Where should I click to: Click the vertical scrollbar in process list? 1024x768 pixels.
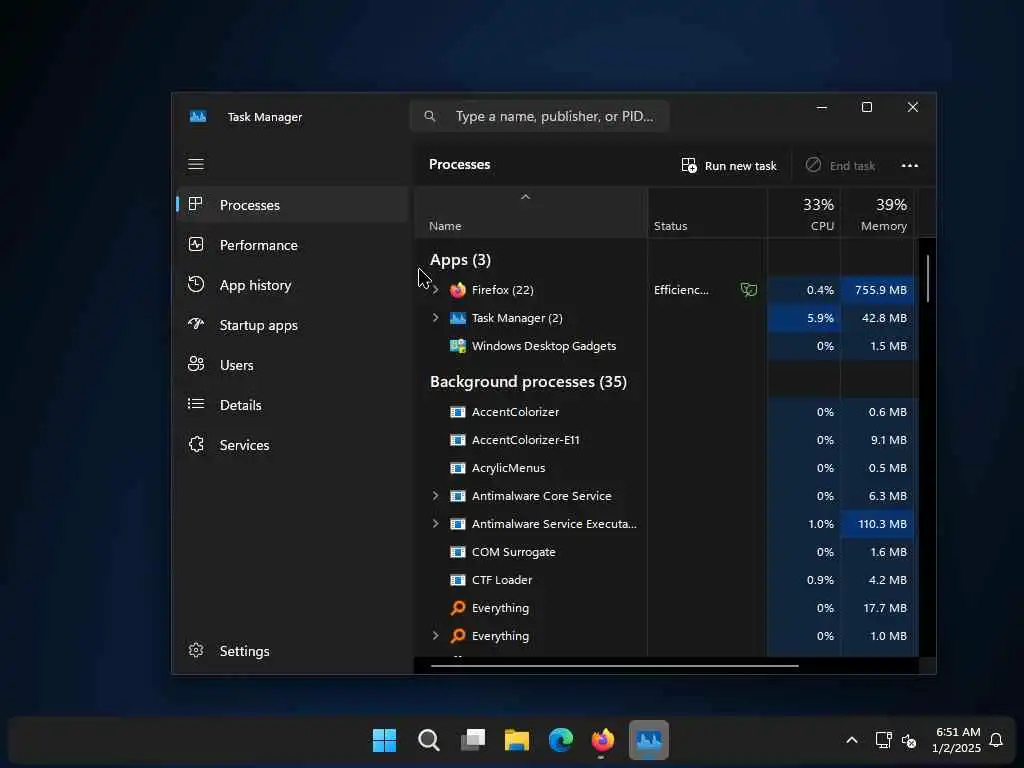(927, 279)
